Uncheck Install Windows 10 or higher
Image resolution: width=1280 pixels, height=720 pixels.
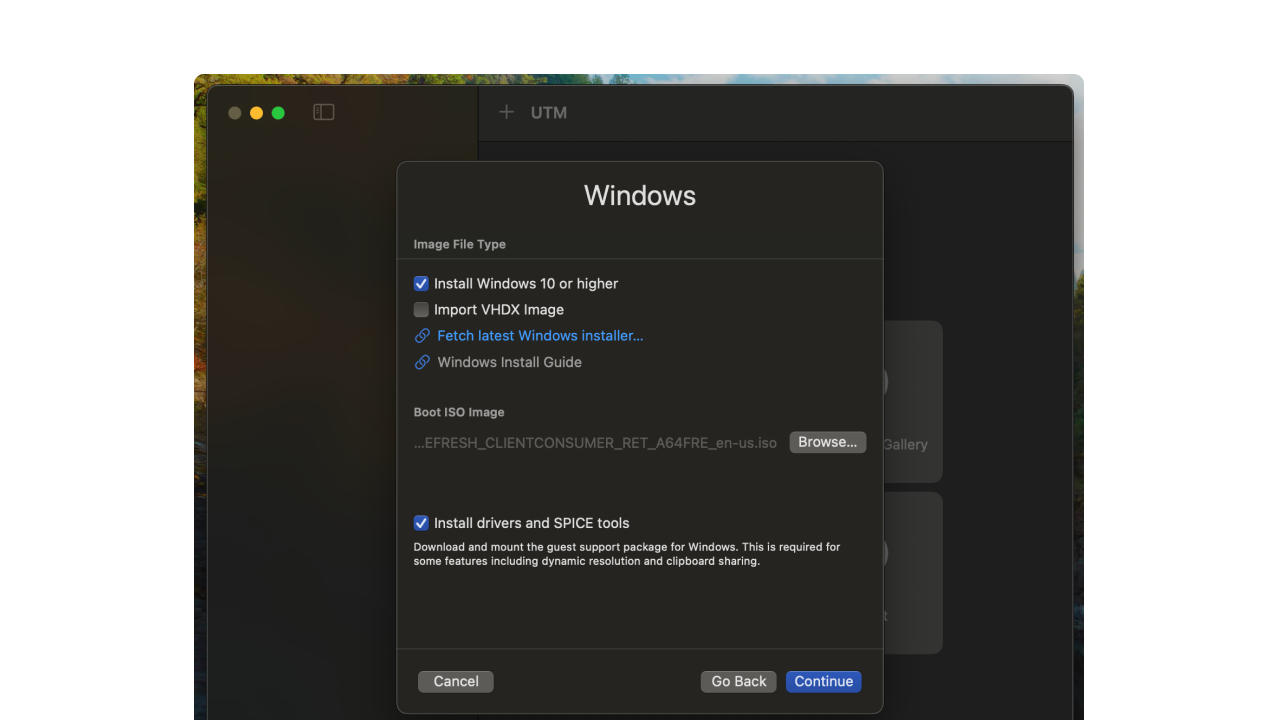point(420,283)
